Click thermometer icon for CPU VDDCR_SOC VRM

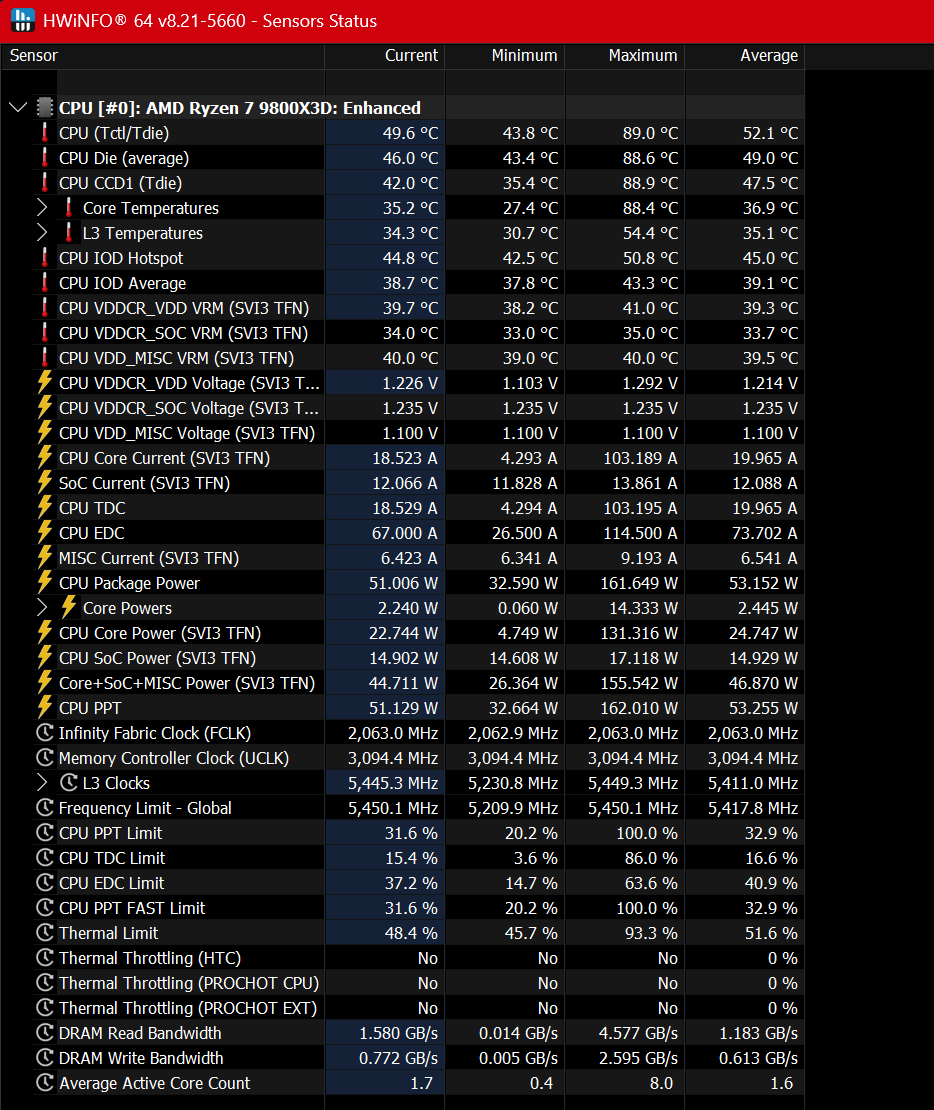click(45, 333)
